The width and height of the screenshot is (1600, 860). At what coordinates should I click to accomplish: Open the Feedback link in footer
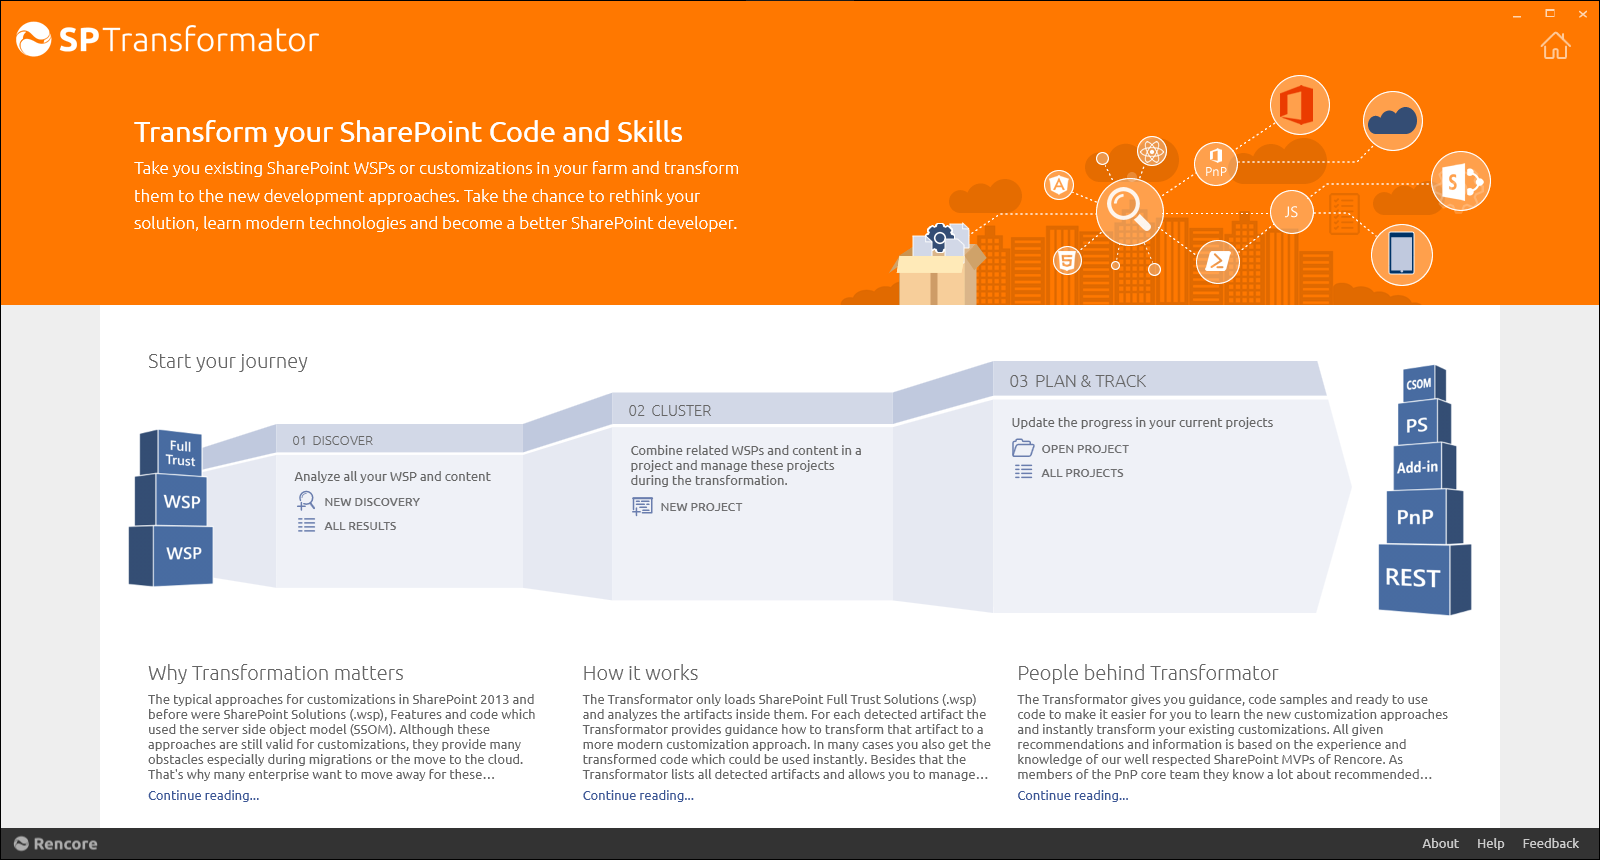[x=1550, y=844]
